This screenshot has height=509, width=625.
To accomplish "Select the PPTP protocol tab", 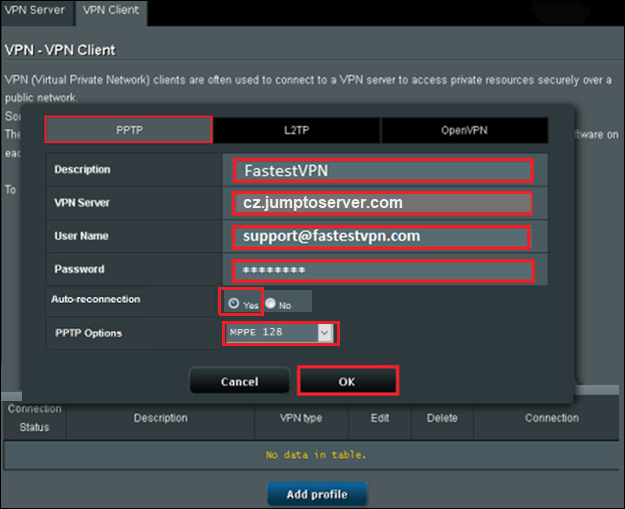I will pyautogui.click(x=129, y=130).
